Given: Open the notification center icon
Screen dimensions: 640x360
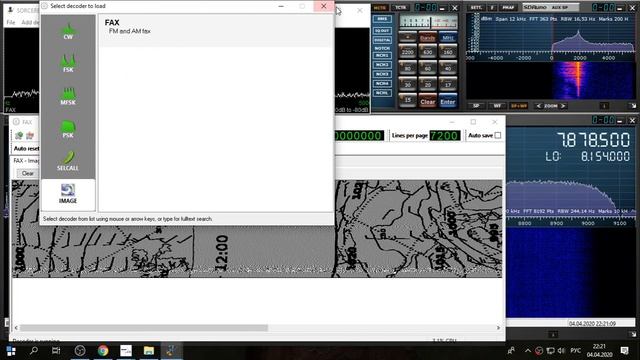Looking at the screenshot, I should [x=624, y=351].
